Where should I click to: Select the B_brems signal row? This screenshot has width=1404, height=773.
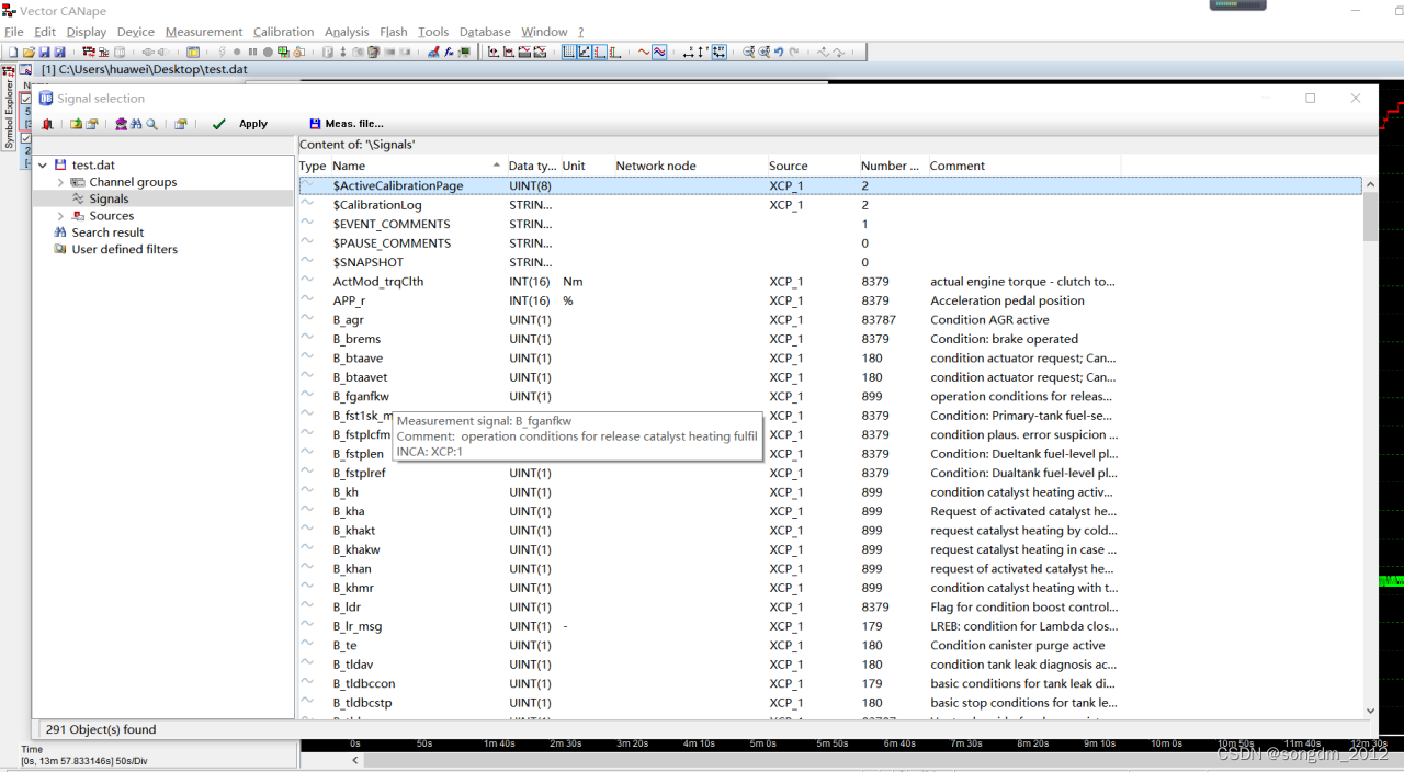[830, 339]
